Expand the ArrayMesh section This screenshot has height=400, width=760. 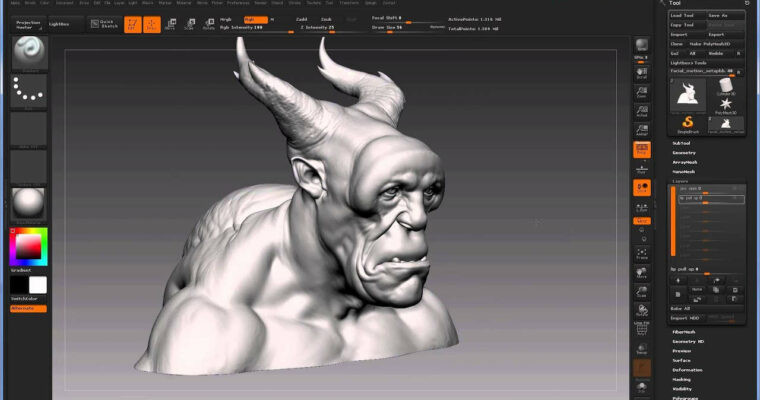tap(685, 162)
